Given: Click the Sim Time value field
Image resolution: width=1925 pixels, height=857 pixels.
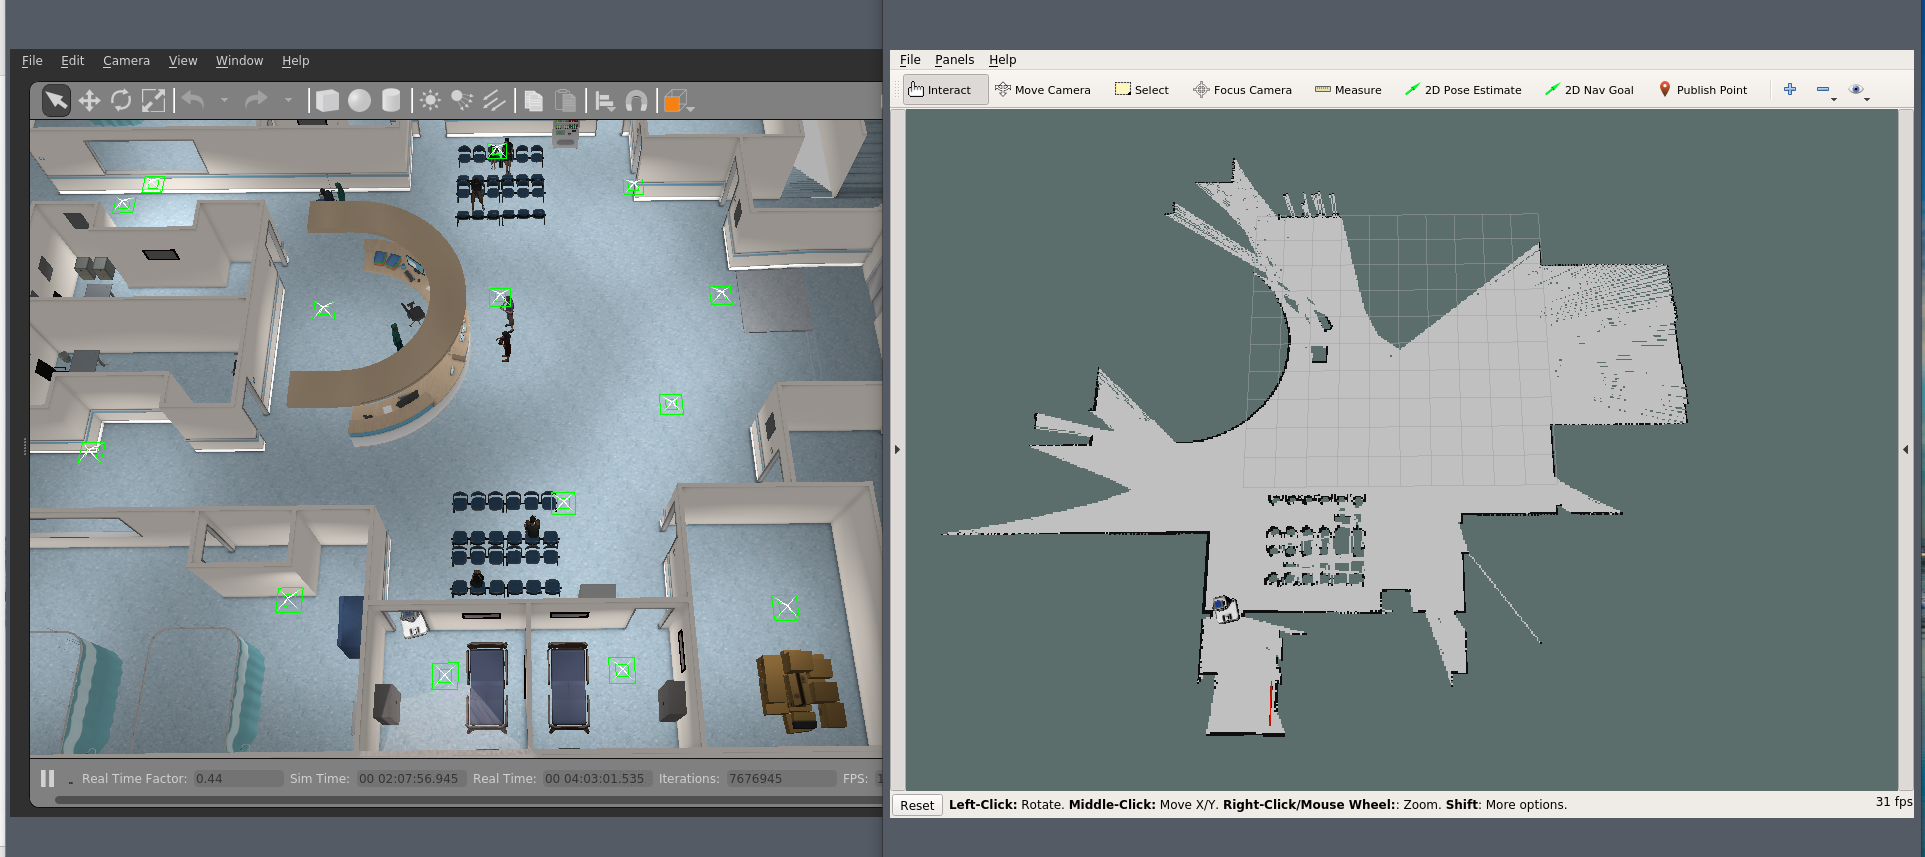Looking at the screenshot, I should (411, 779).
